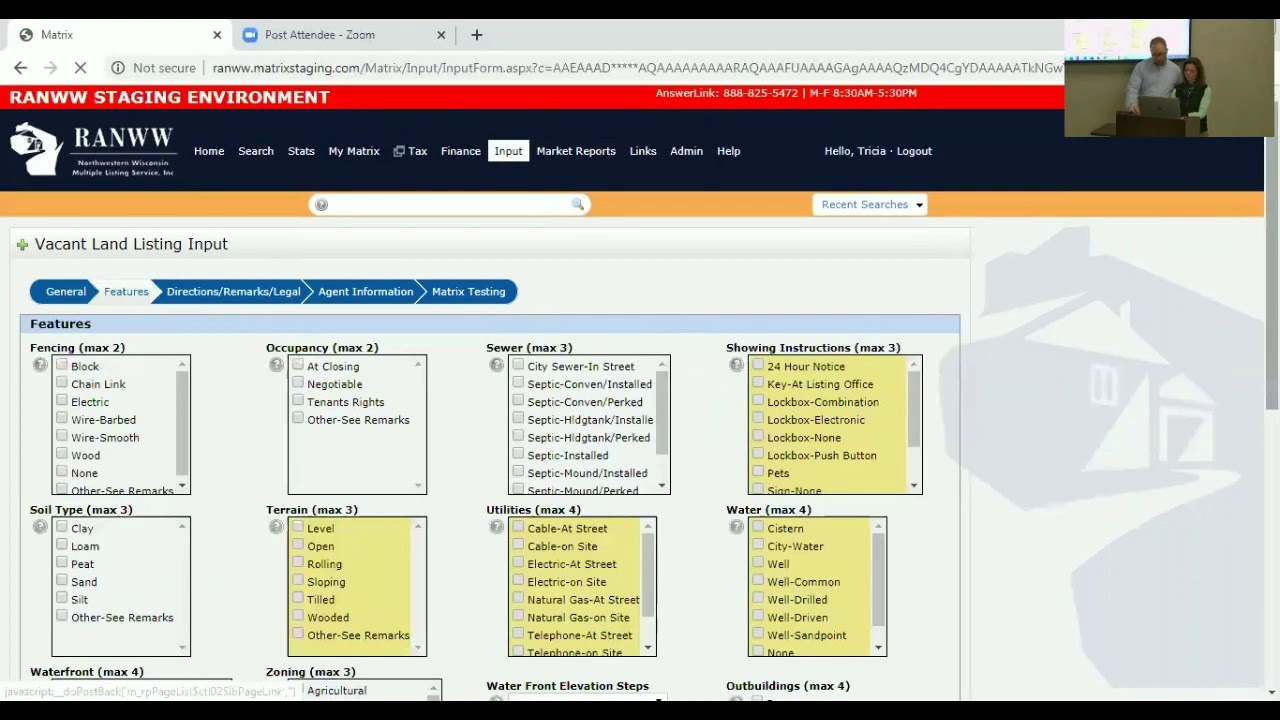This screenshot has height=720, width=1280.
Task: Open My Matrix link
Action: click(354, 151)
